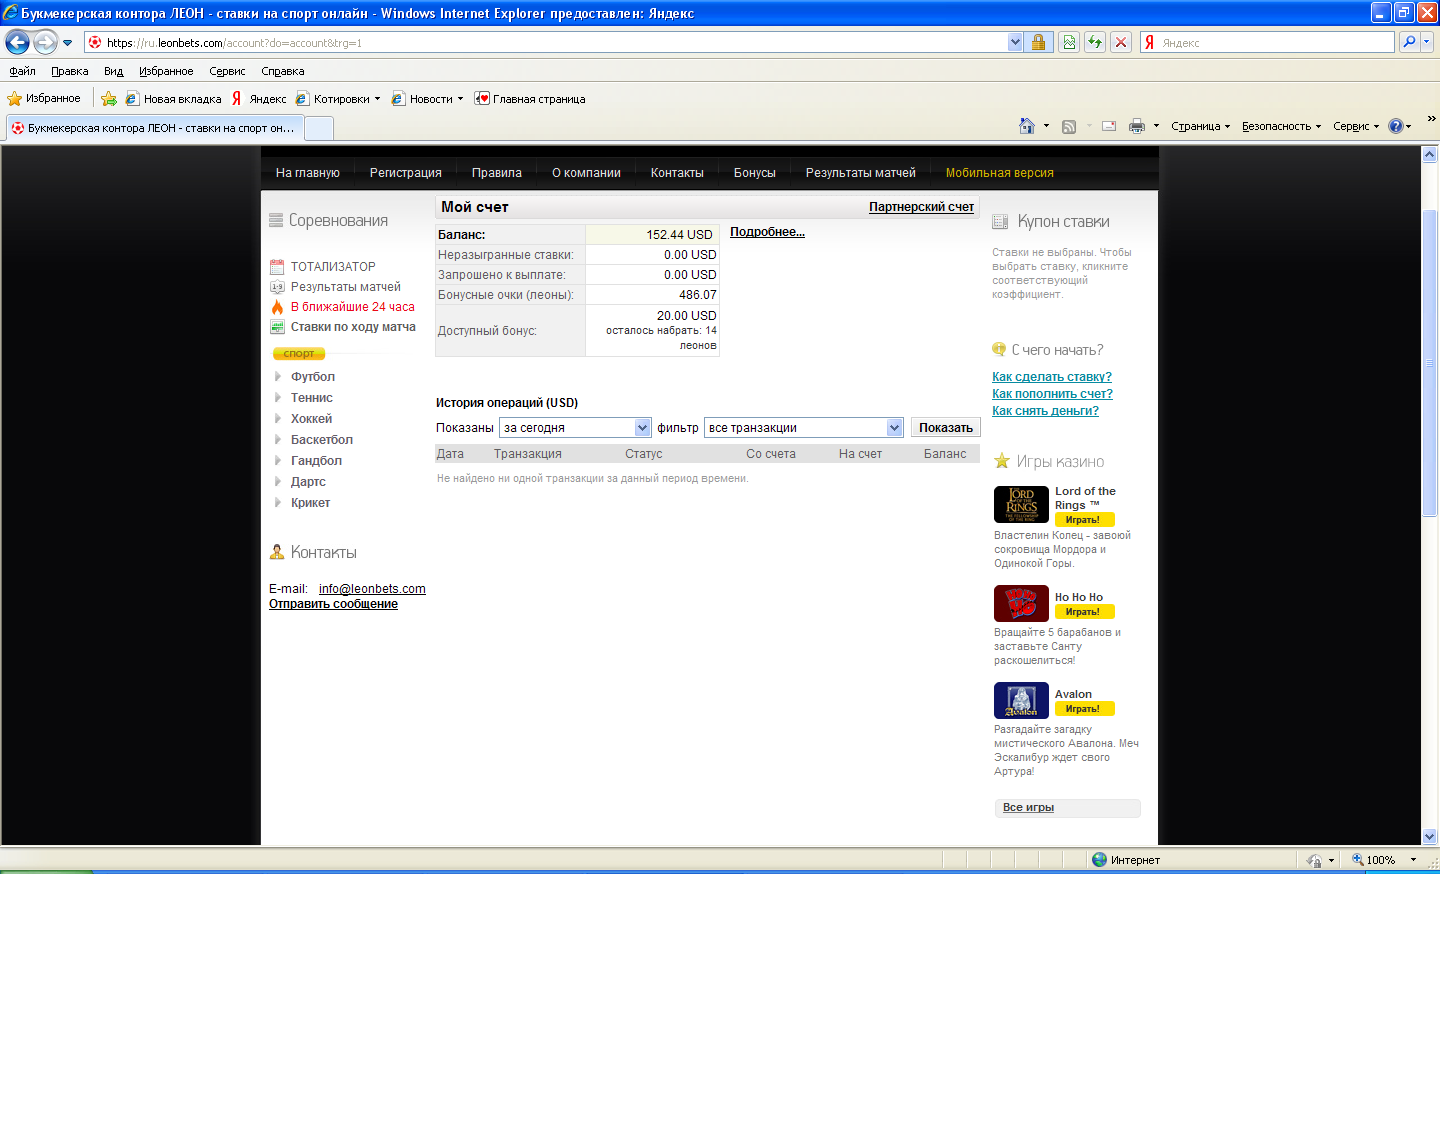Expand the Теннис sport category
Screen dimensions: 1440x1134
point(311,398)
